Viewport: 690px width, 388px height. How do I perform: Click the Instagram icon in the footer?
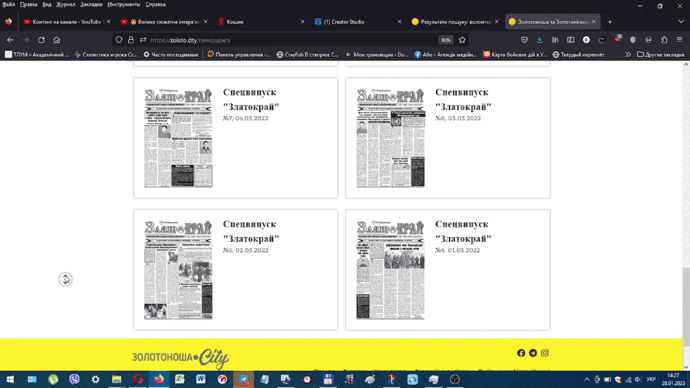point(545,353)
